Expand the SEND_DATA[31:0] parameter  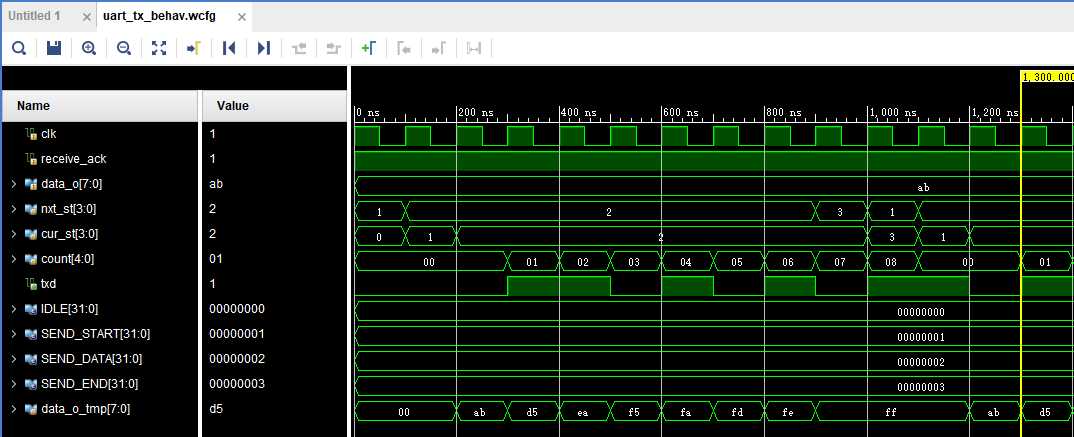coord(14,359)
